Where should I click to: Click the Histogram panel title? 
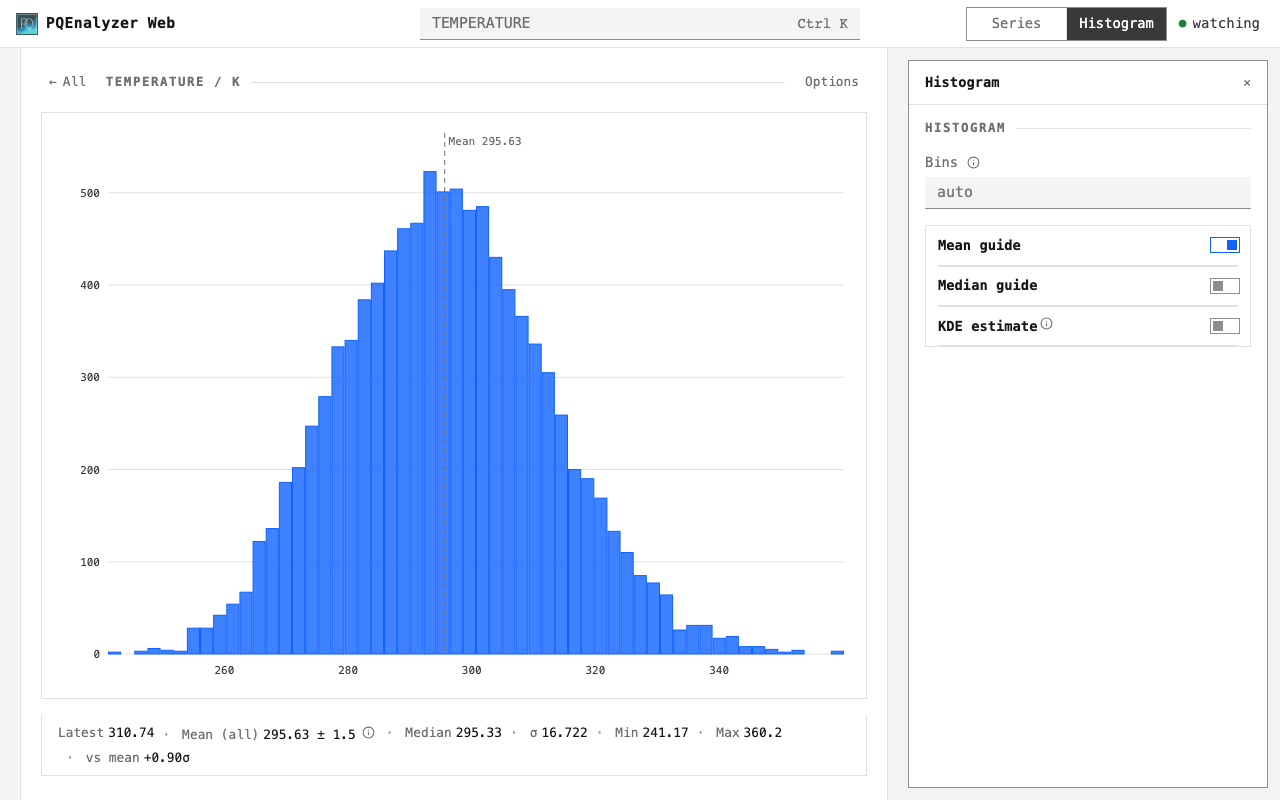(962, 83)
